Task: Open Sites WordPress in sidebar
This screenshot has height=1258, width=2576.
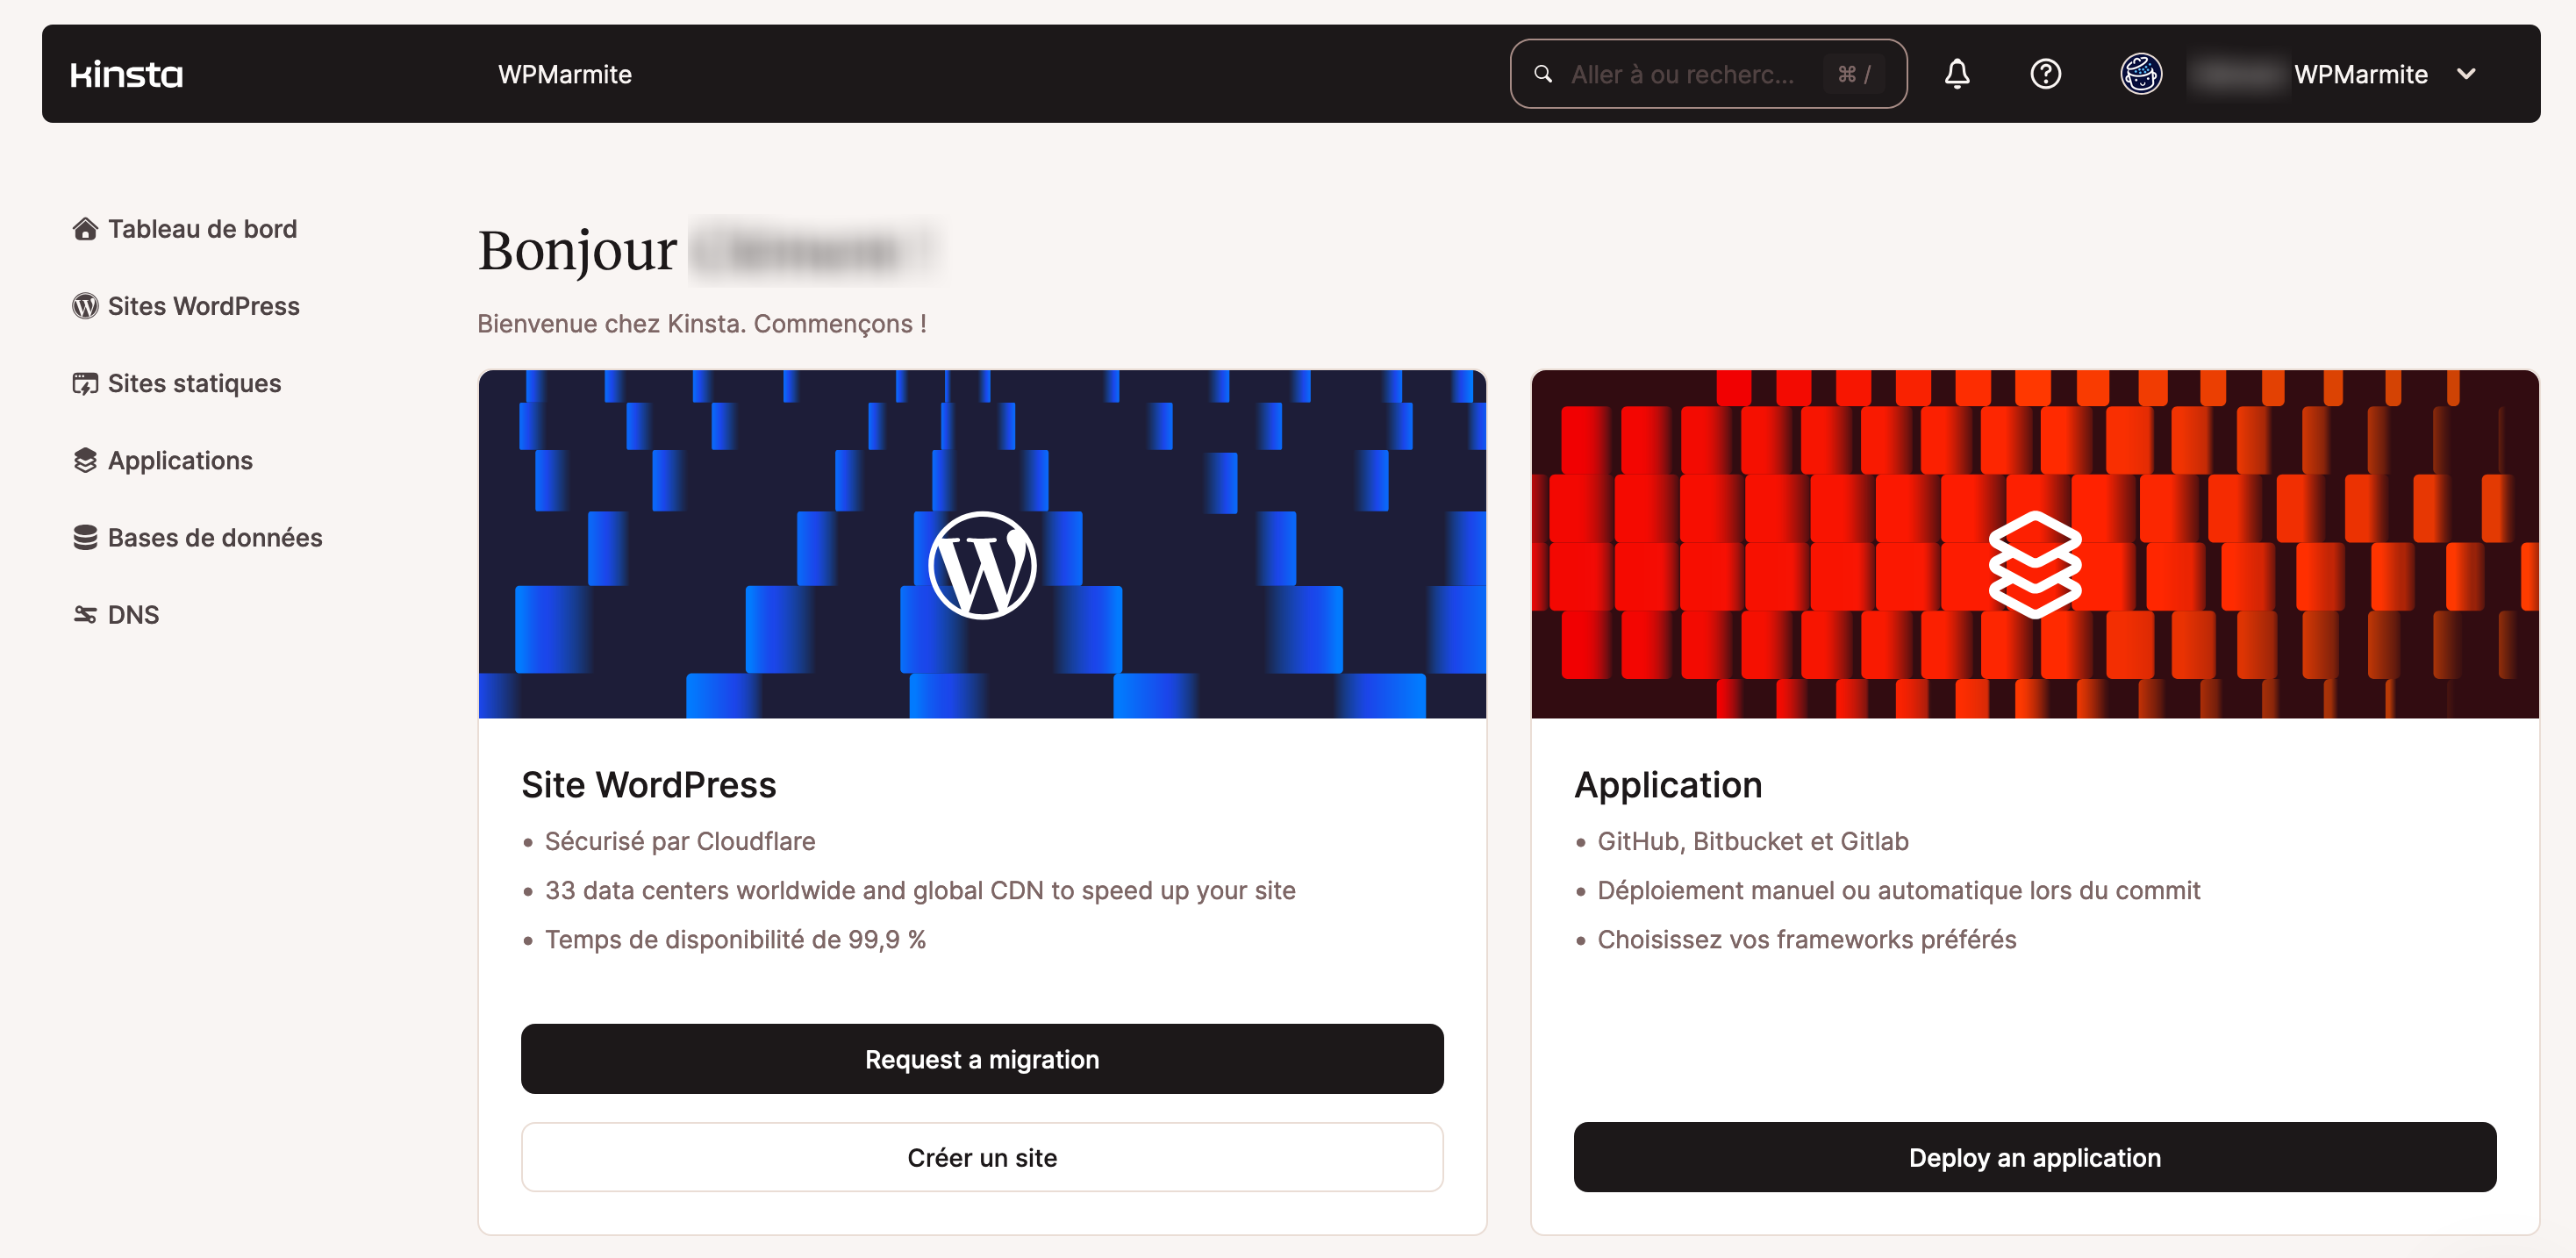Action: point(186,306)
